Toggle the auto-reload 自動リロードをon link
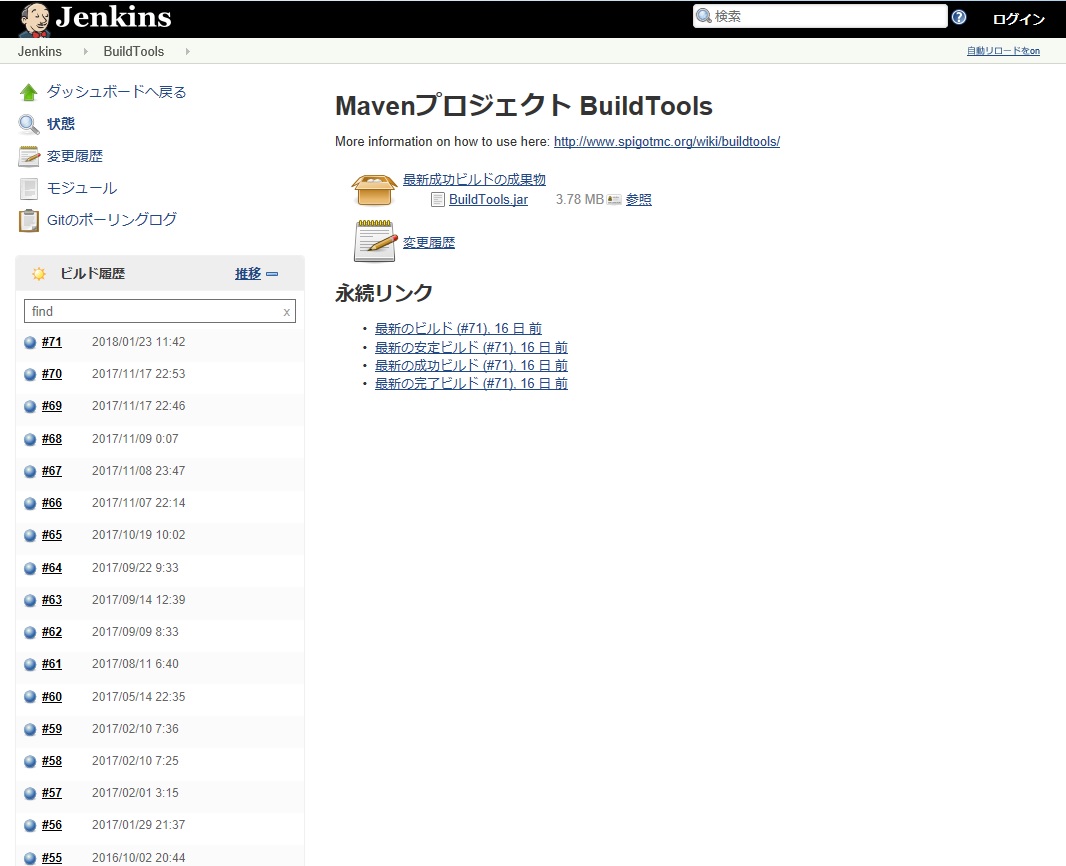1066x866 pixels. tap(1003, 51)
